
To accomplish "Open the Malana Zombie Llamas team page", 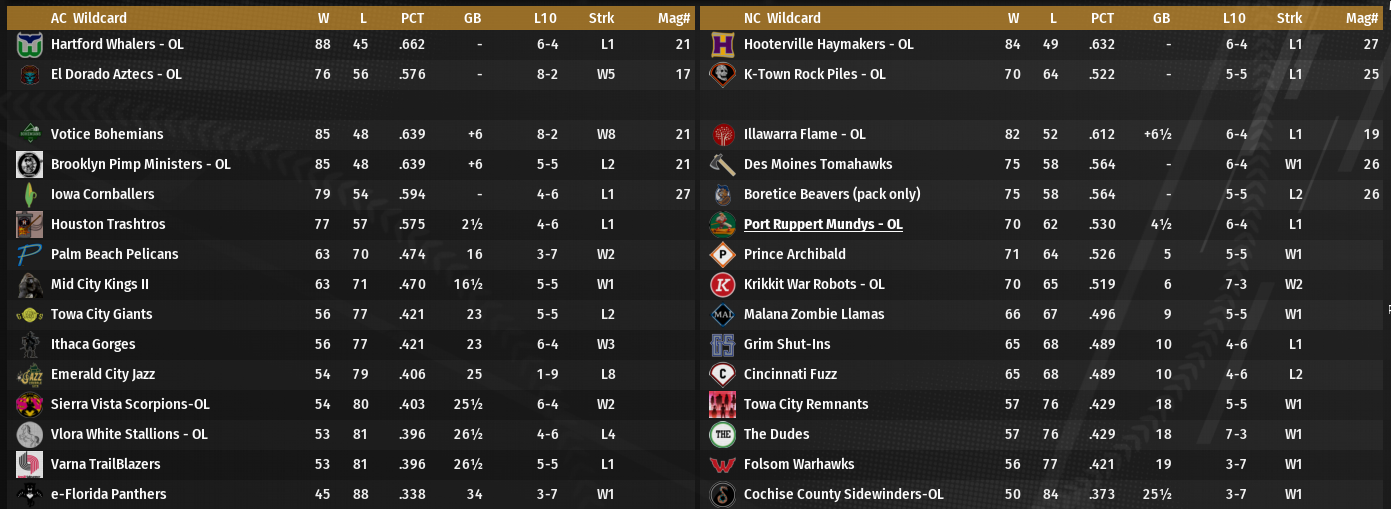I will tap(814, 314).
